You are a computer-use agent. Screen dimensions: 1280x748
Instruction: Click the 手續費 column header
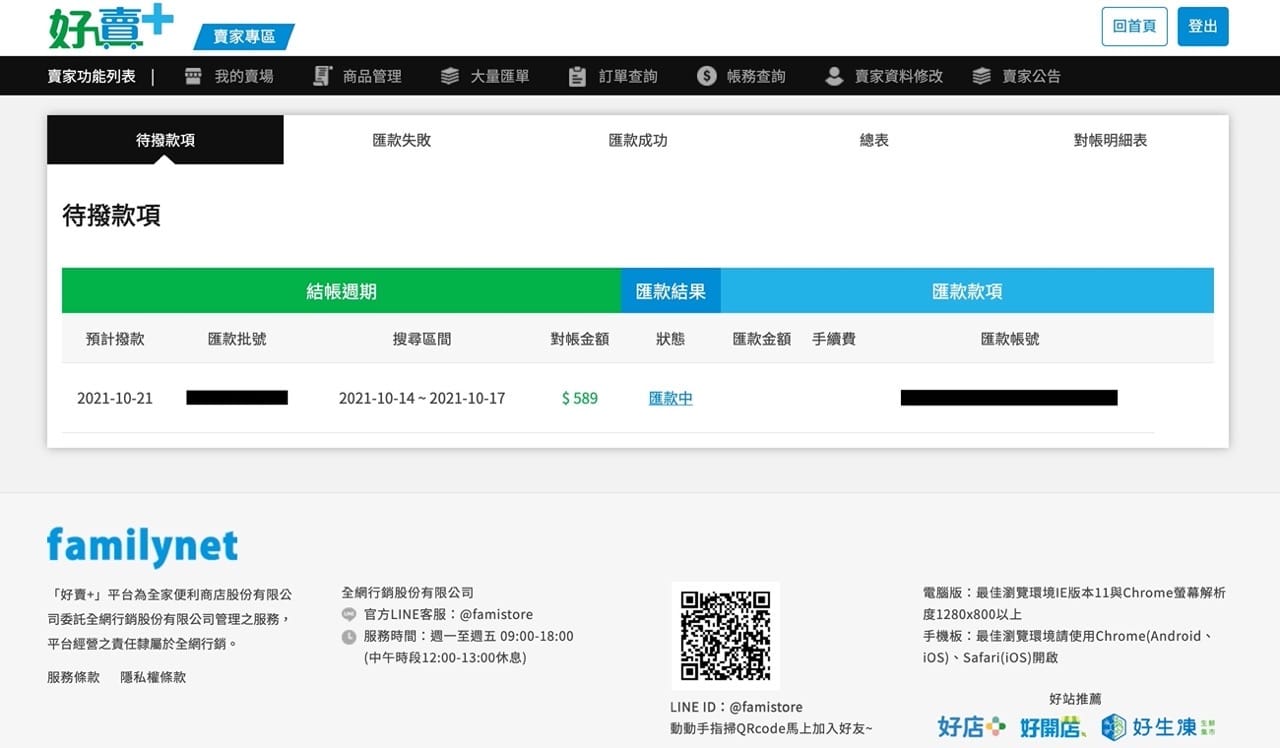click(x=834, y=339)
